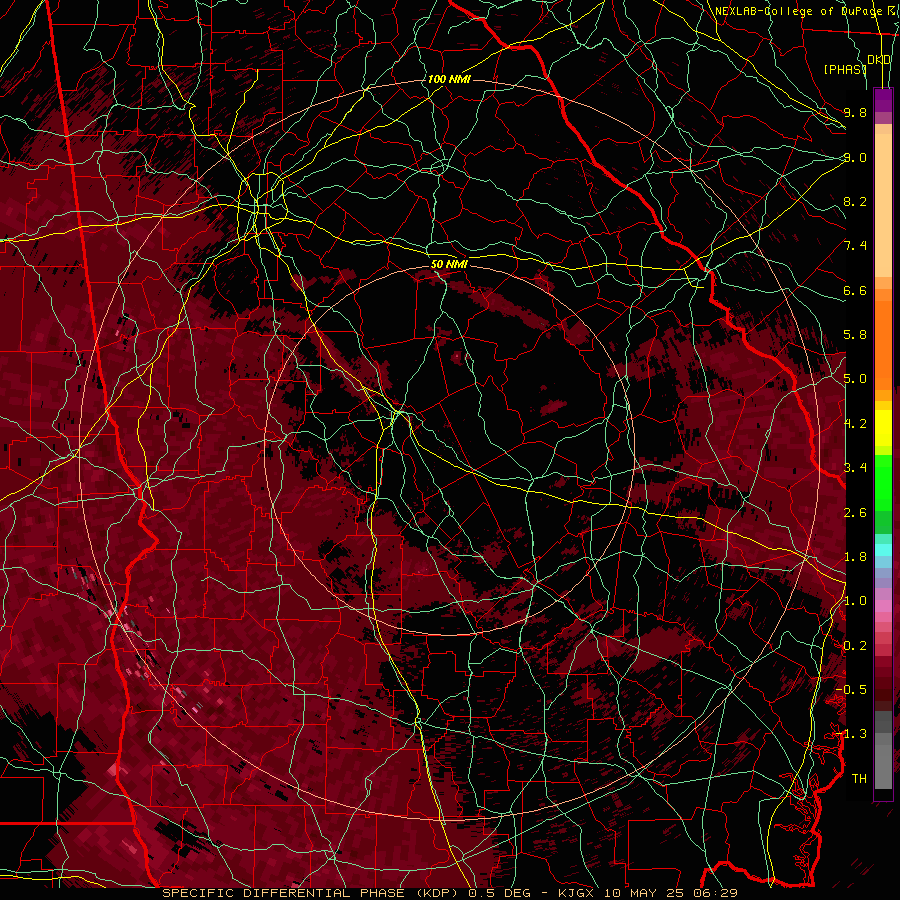Click the 9.0 value on the scale
The image size is (900, 900).
click(855, 157)
